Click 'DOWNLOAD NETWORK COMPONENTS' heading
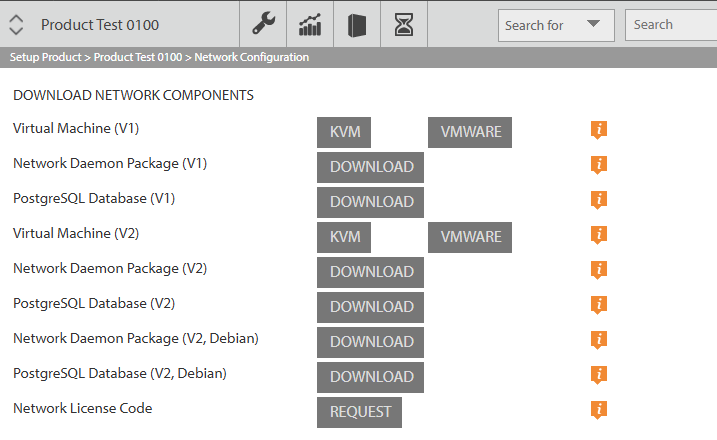 coord(133,95)
